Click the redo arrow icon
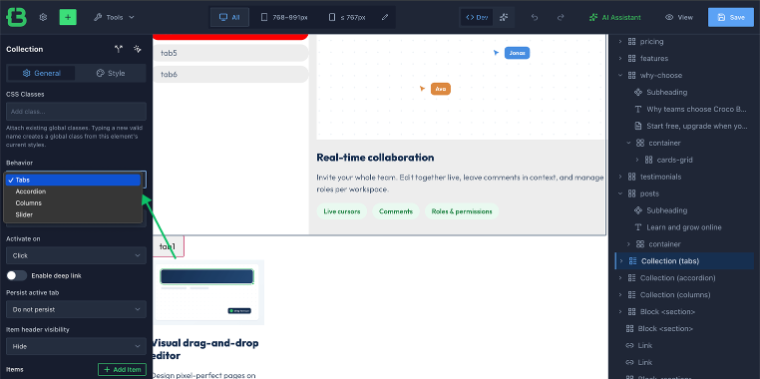The height and width of the screenshot is (379, 760). tap(560, 17)
